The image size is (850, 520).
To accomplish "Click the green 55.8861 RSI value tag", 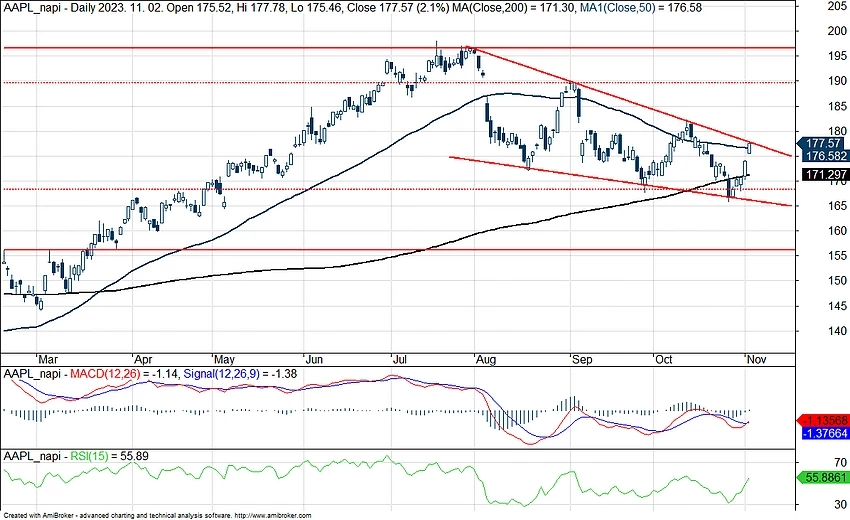I will coord(822,478).
